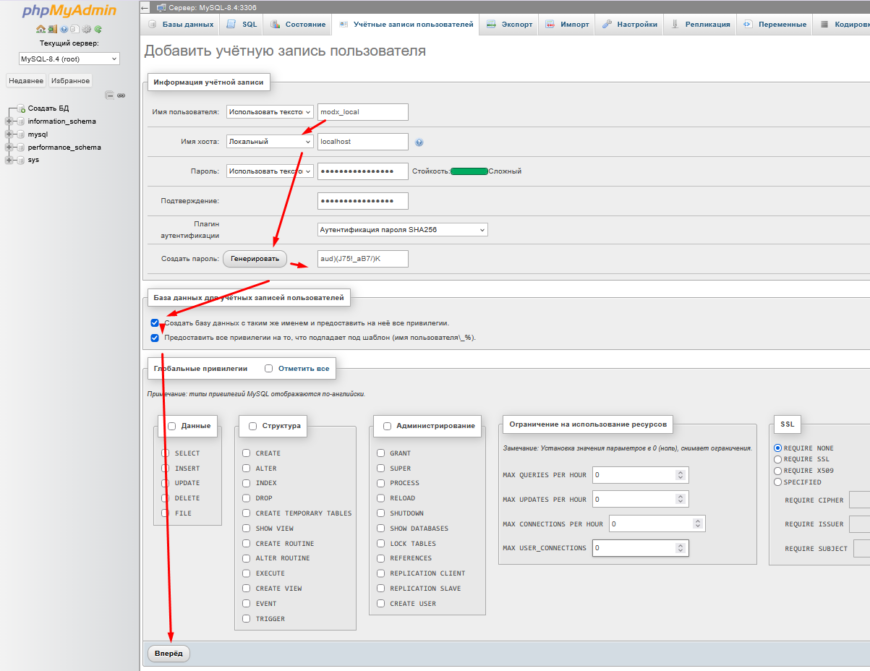Expand information_schema tree node
Screen dimensions: 870x671
(9, 121)
